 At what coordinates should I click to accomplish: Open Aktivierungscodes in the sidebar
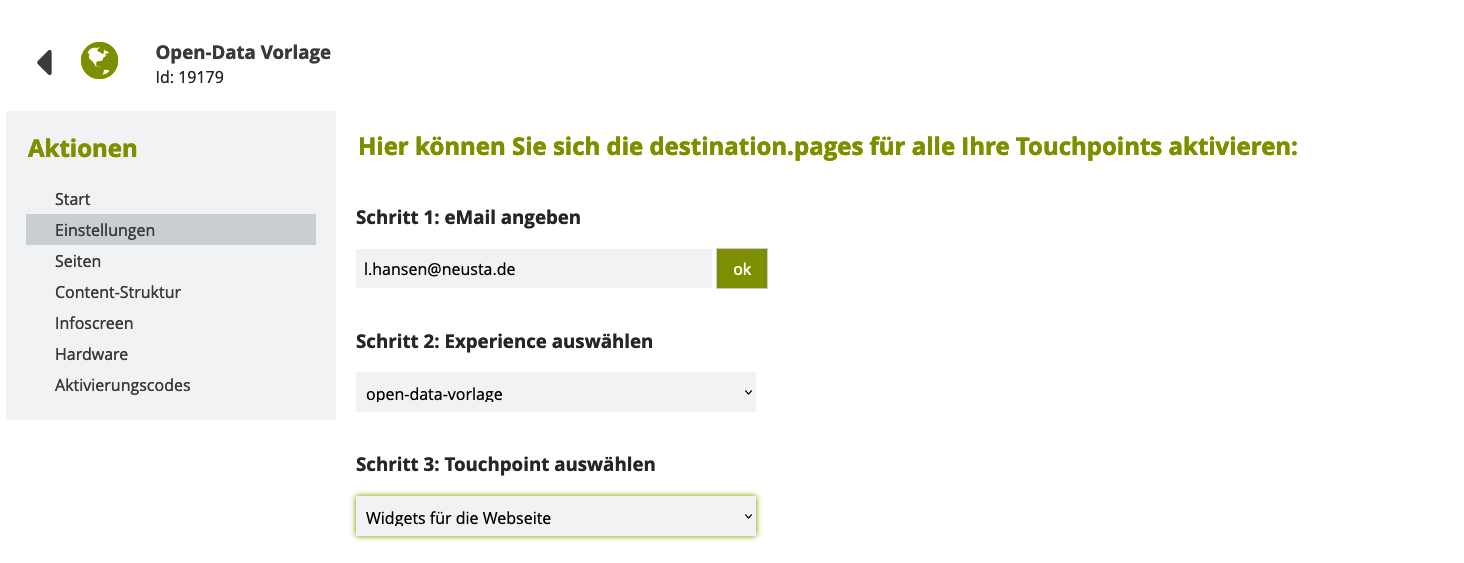(x=171, y=385)
